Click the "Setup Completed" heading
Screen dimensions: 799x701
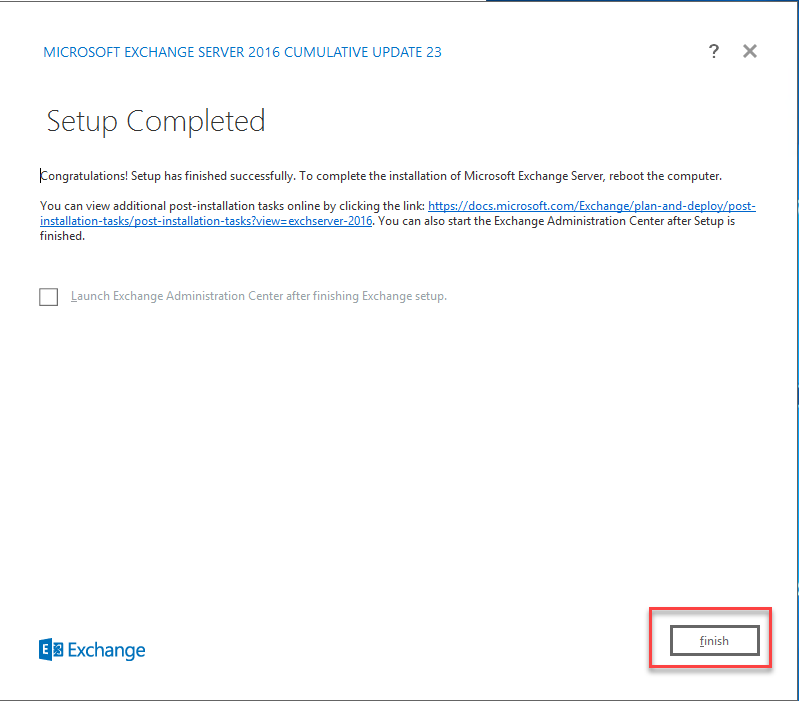coord(156,122)
